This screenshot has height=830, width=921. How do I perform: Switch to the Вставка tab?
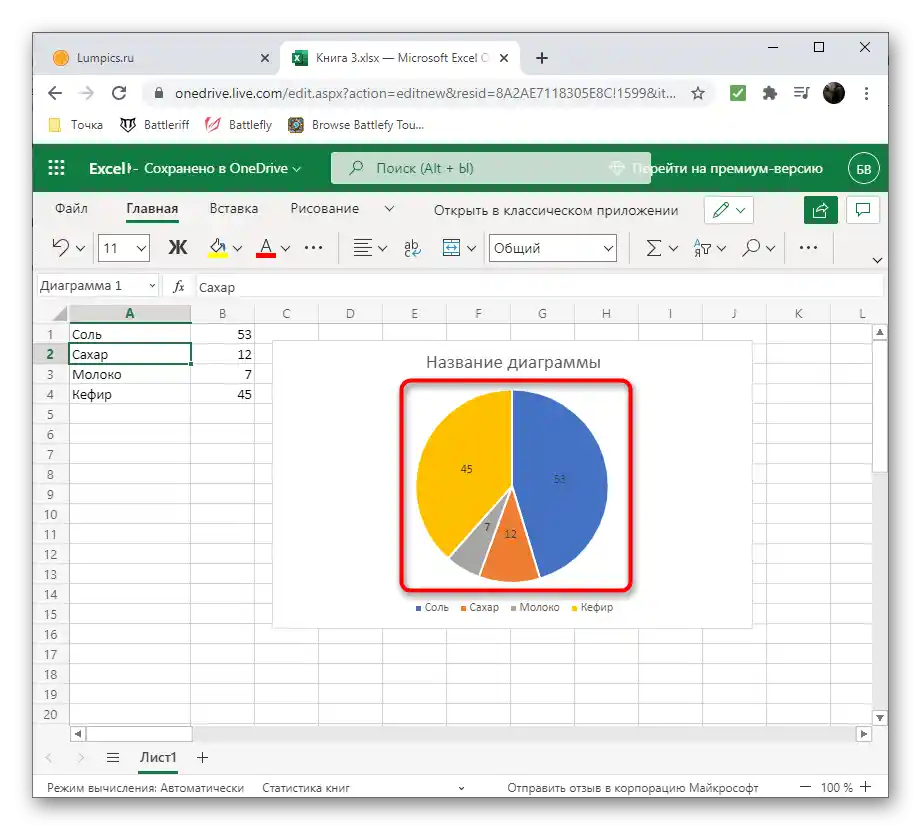pyautogui.click(x=234, y=209)
